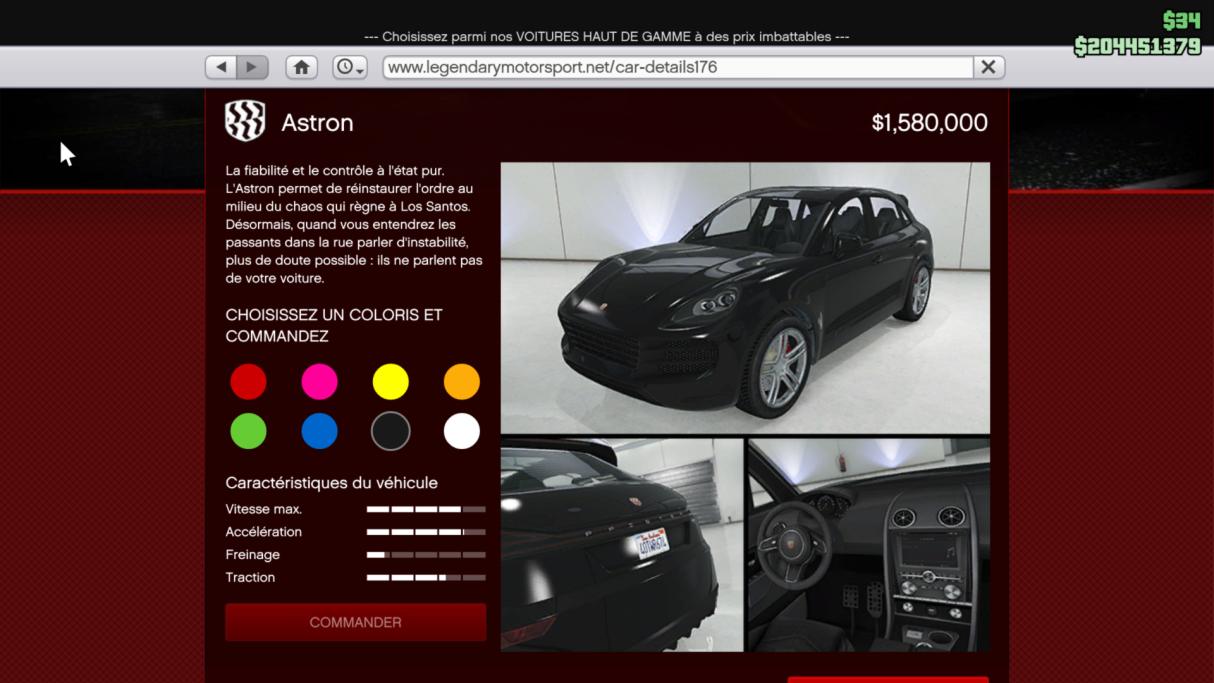
Task: Go to the browser home page
Action: (x=301, y=67)
